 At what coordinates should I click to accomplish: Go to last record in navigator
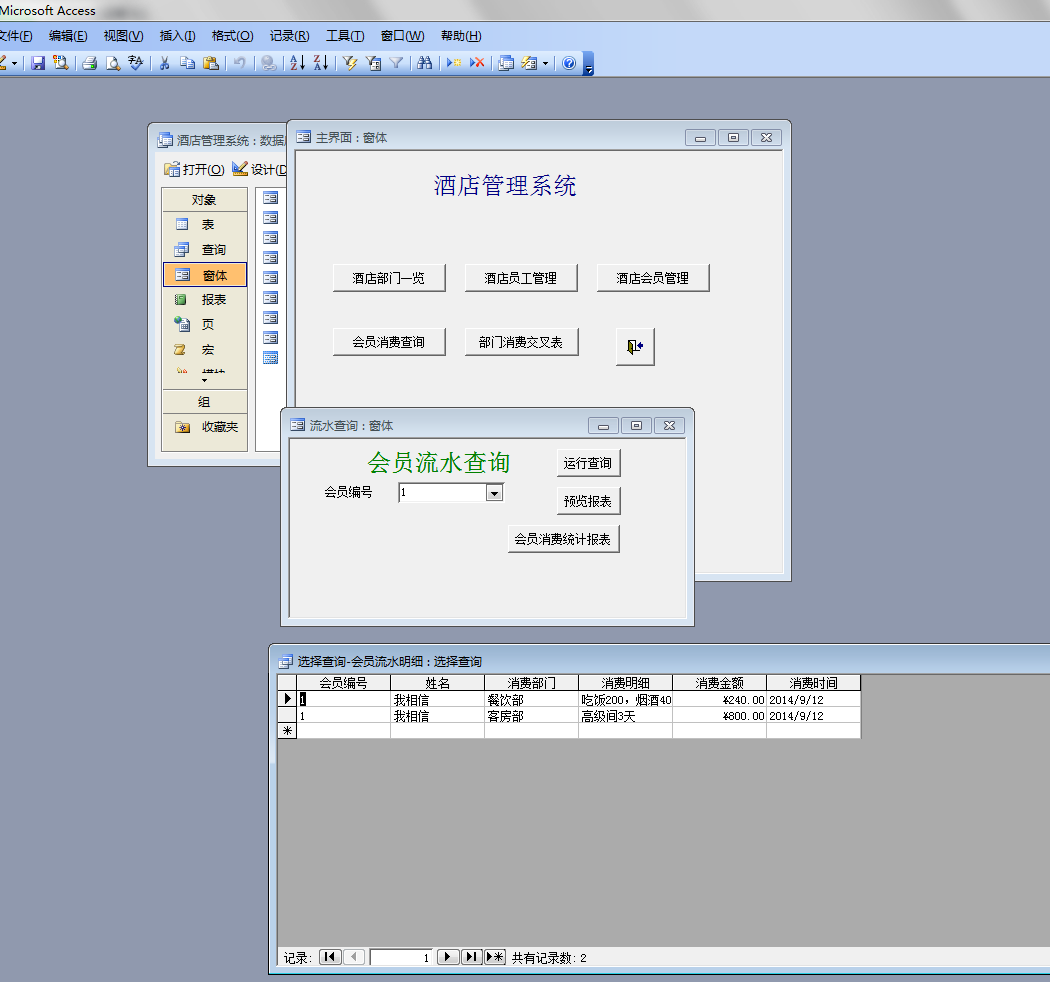pos(471,957)
